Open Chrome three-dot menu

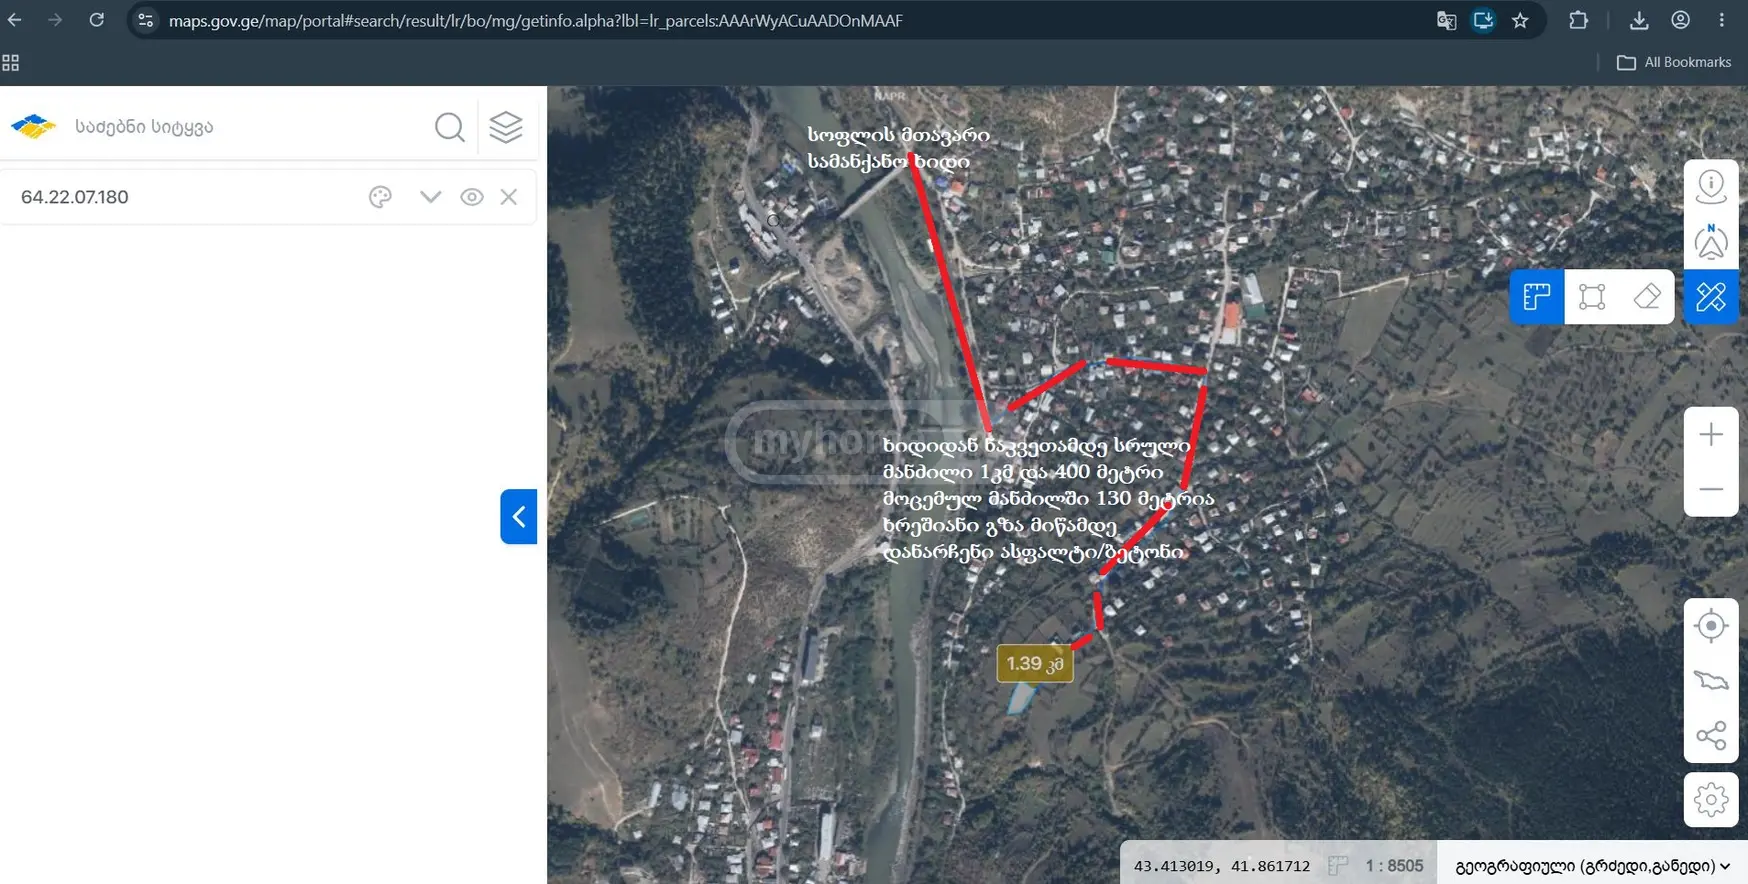tap(1722, 20)
